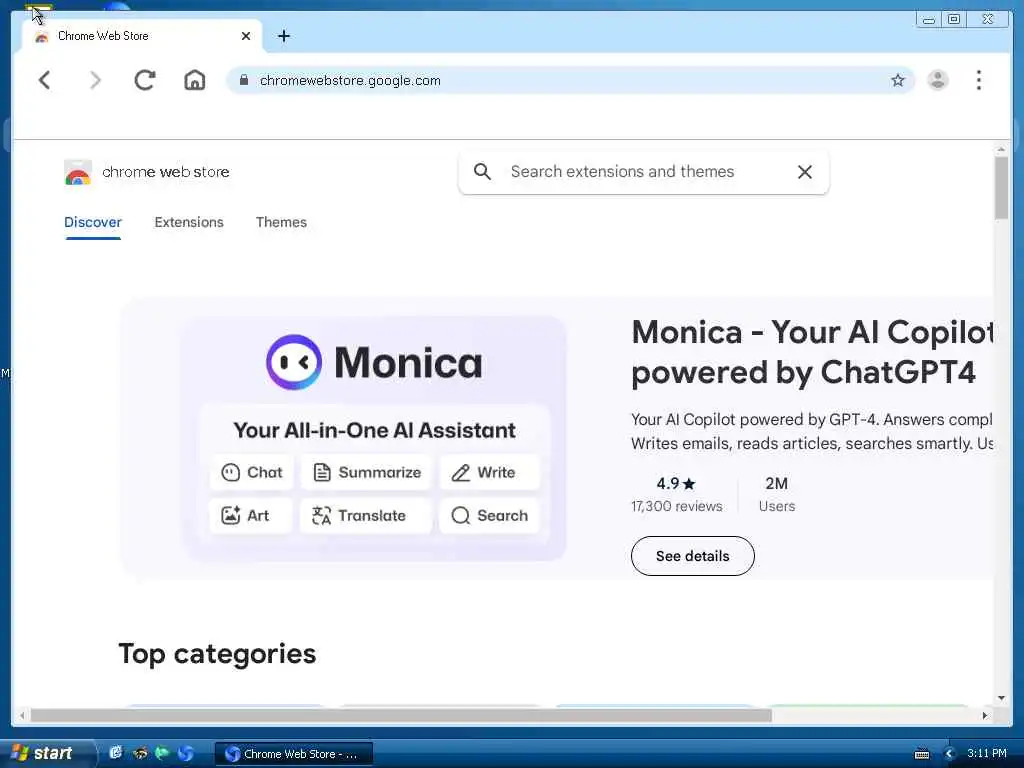Launch Internet Explorer from quick launch

coord(116,753)
